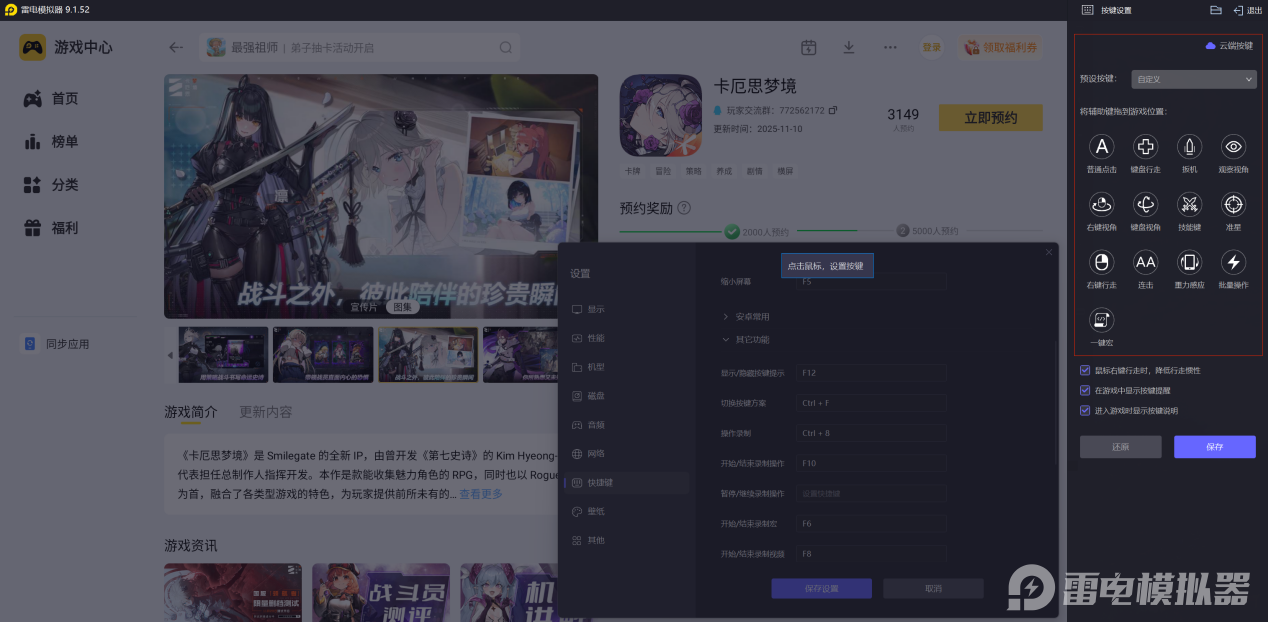Click the 切换按键方案 Ctrl + F field
The width and height of the screenshot is (1268, 622).
871,403
